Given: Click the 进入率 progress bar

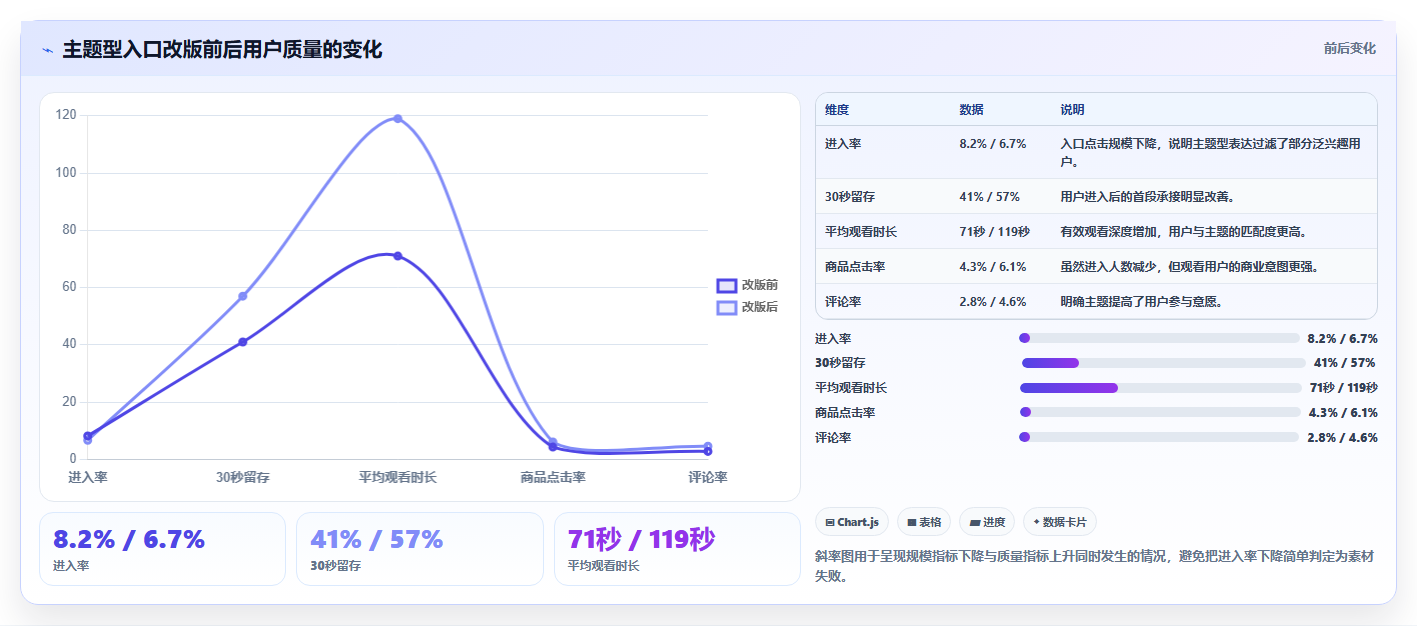Looking at the screenshot, I should (x=1159, y=338).
